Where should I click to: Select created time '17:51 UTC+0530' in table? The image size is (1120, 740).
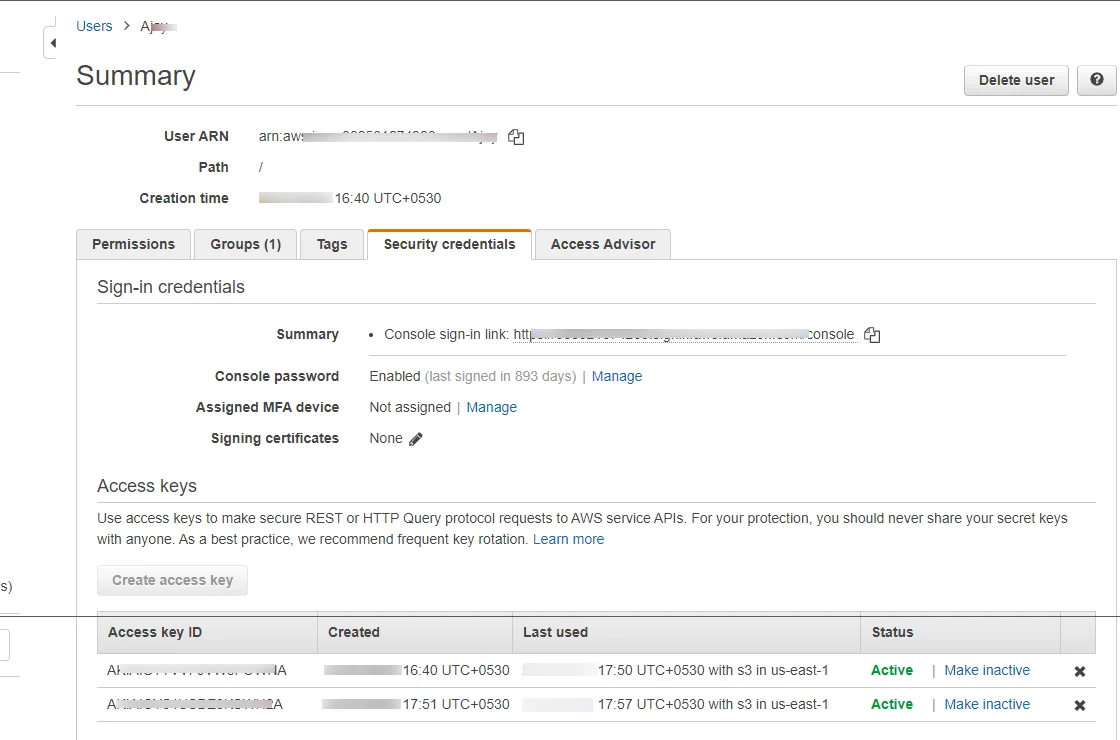(x=456, y=704)
